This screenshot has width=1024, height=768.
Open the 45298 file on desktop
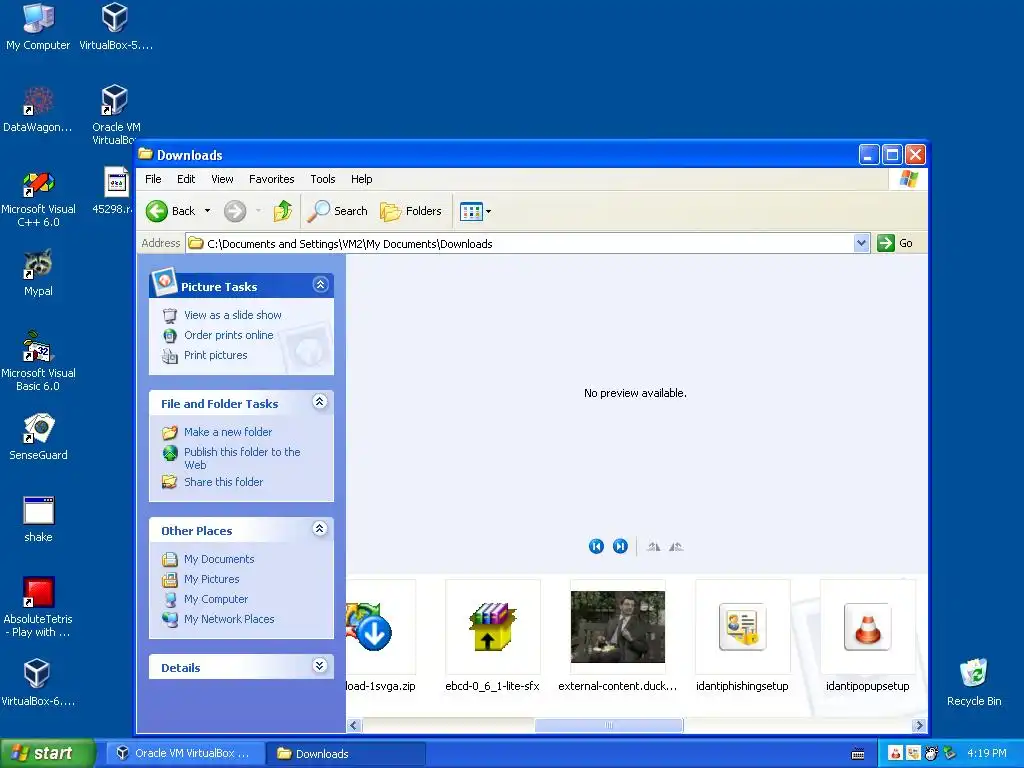tap(116, 191)
